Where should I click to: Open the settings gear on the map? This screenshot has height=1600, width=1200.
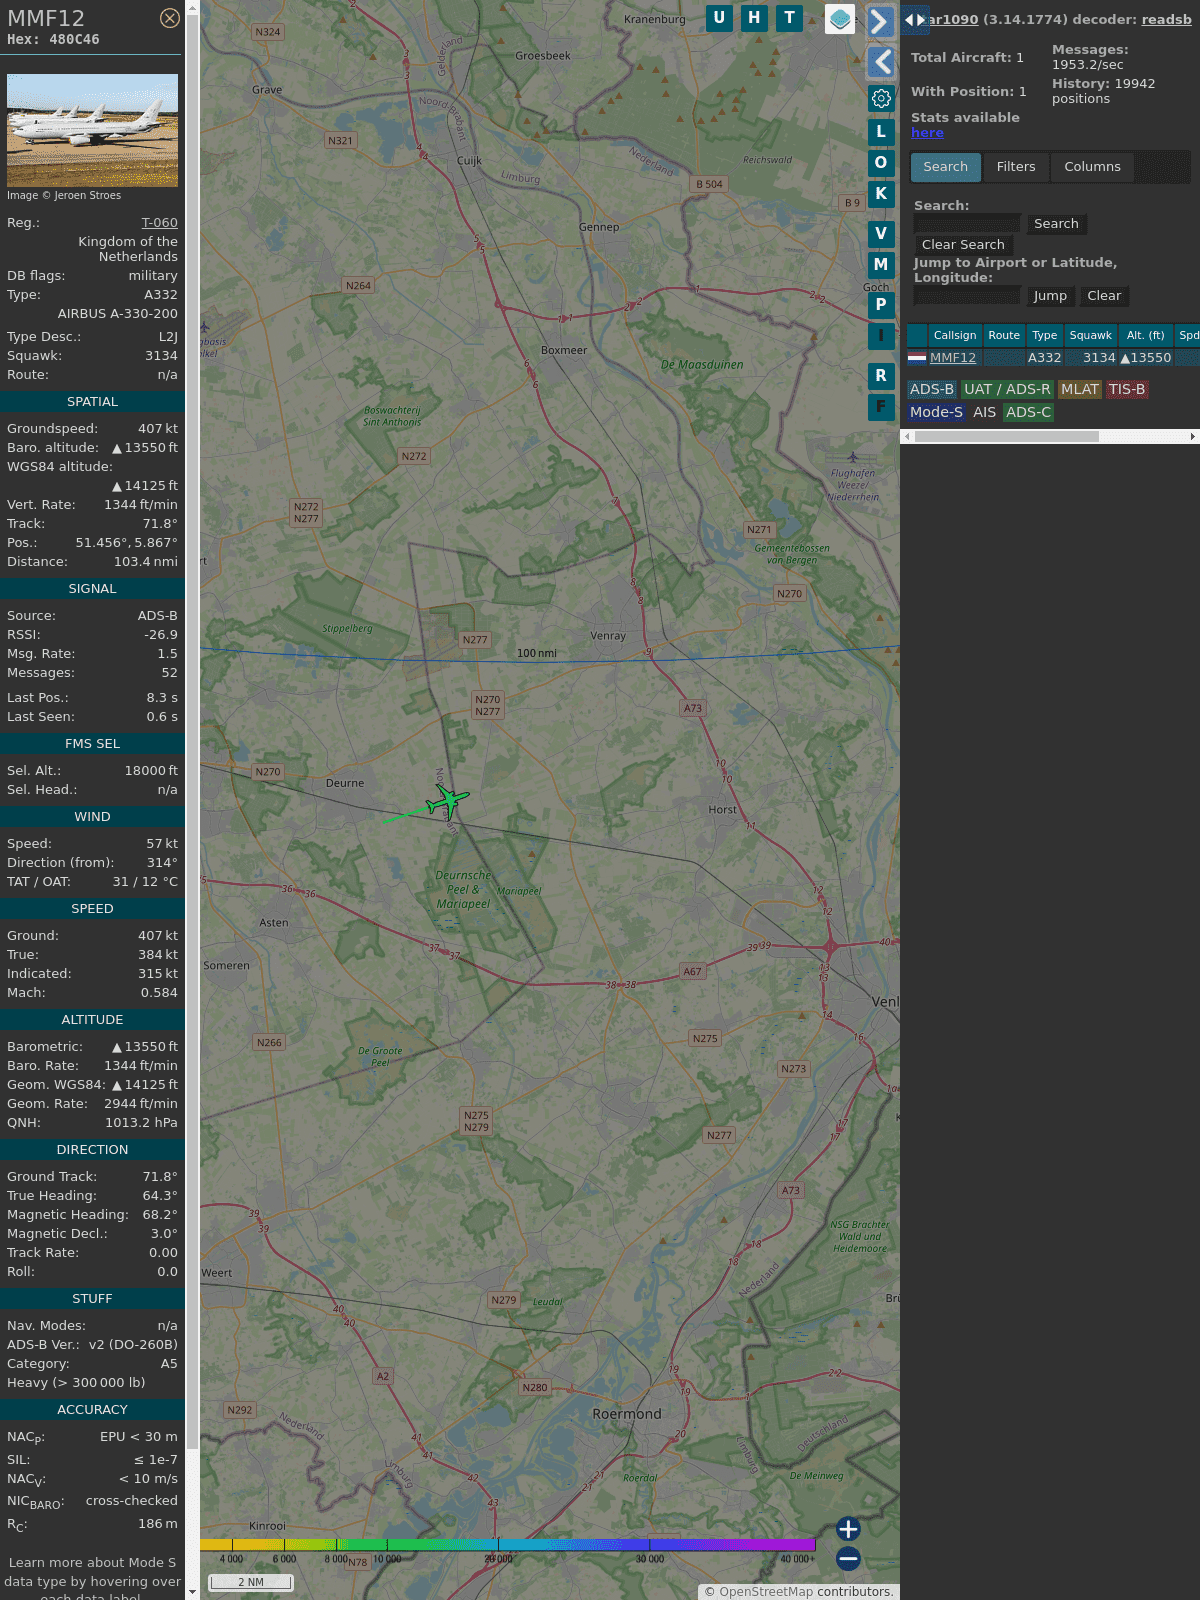click(x=881, y=98)
